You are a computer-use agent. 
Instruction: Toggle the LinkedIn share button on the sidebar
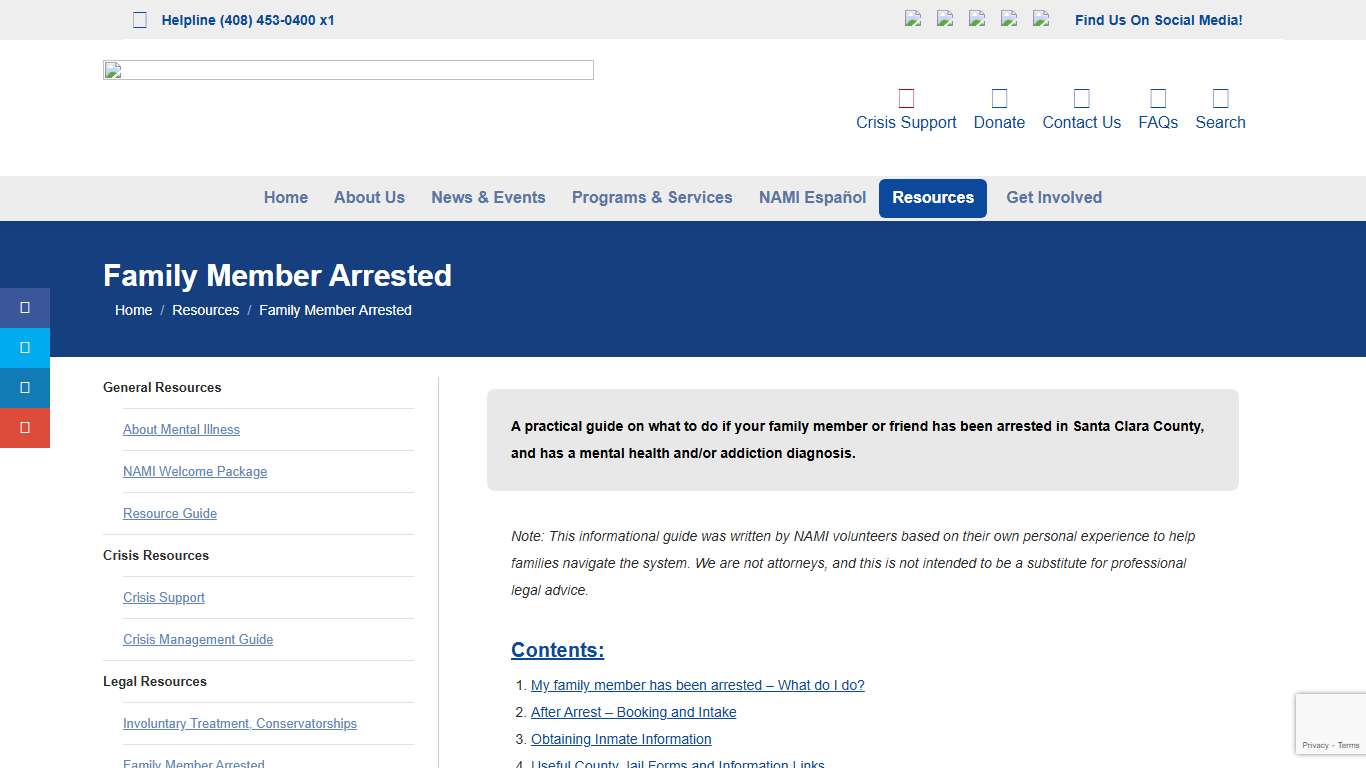(25, 388)
